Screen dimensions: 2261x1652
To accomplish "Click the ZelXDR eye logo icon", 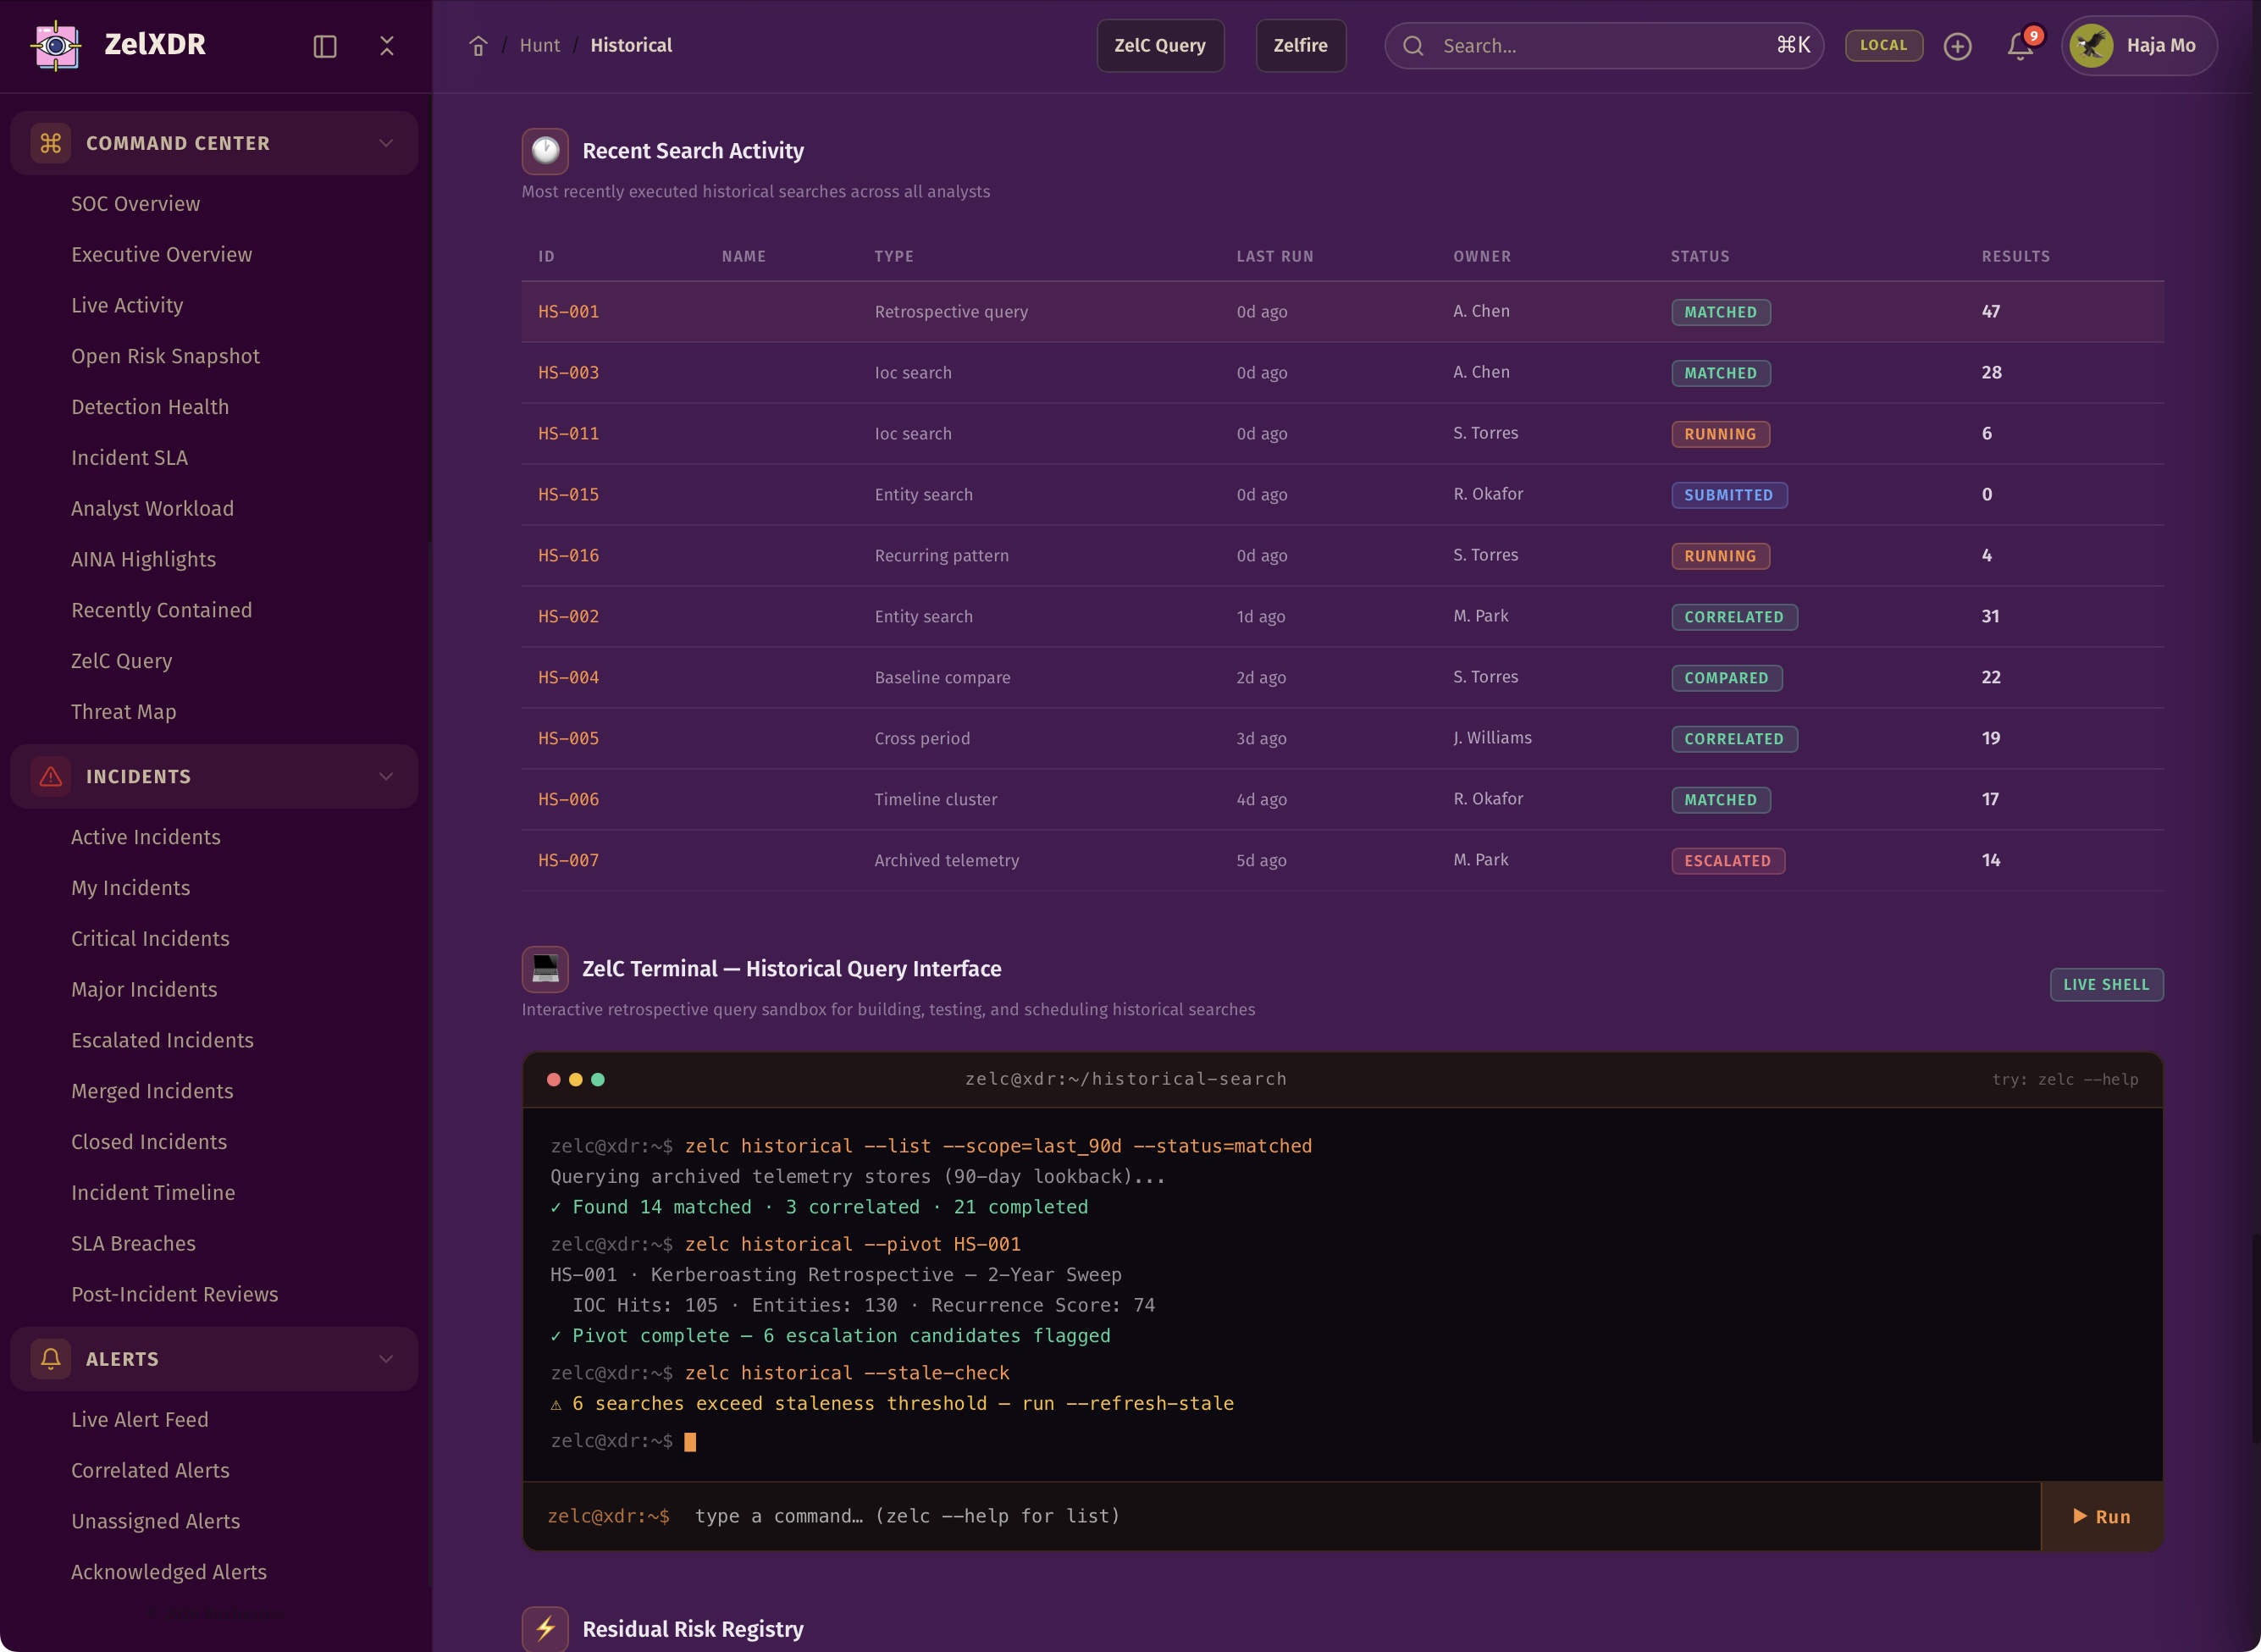I will point(56,45).
